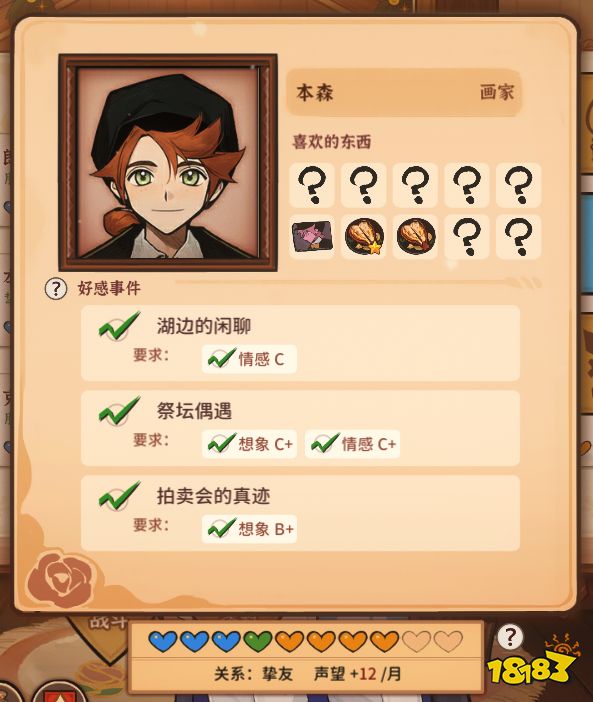Select the starred roast chicken liked item
Screen dimensions: 593x702
coord(364,236)
